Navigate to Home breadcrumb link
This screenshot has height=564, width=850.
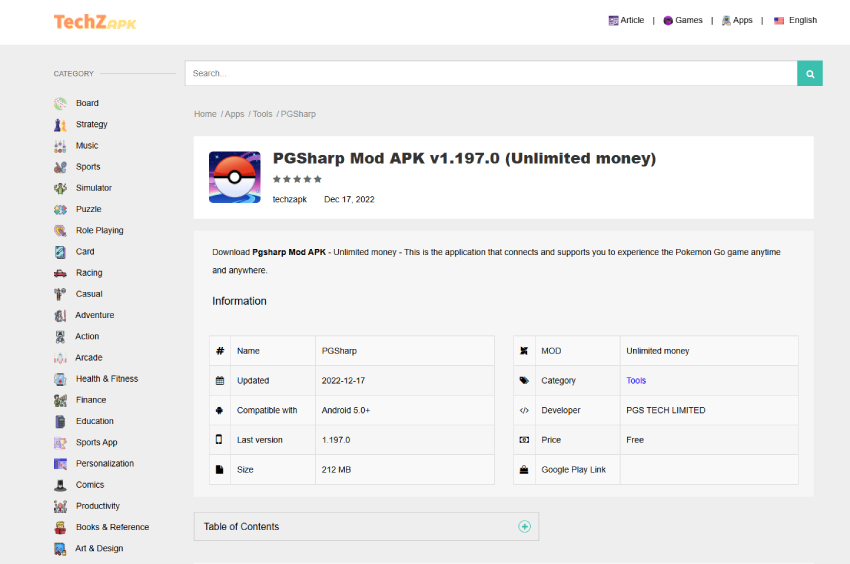coord(205,114)
